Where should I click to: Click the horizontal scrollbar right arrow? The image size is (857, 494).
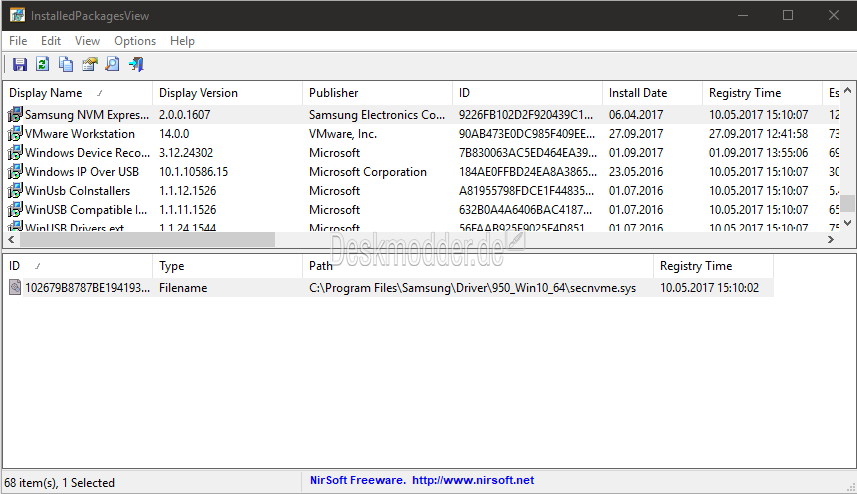[x=831, y=239]
